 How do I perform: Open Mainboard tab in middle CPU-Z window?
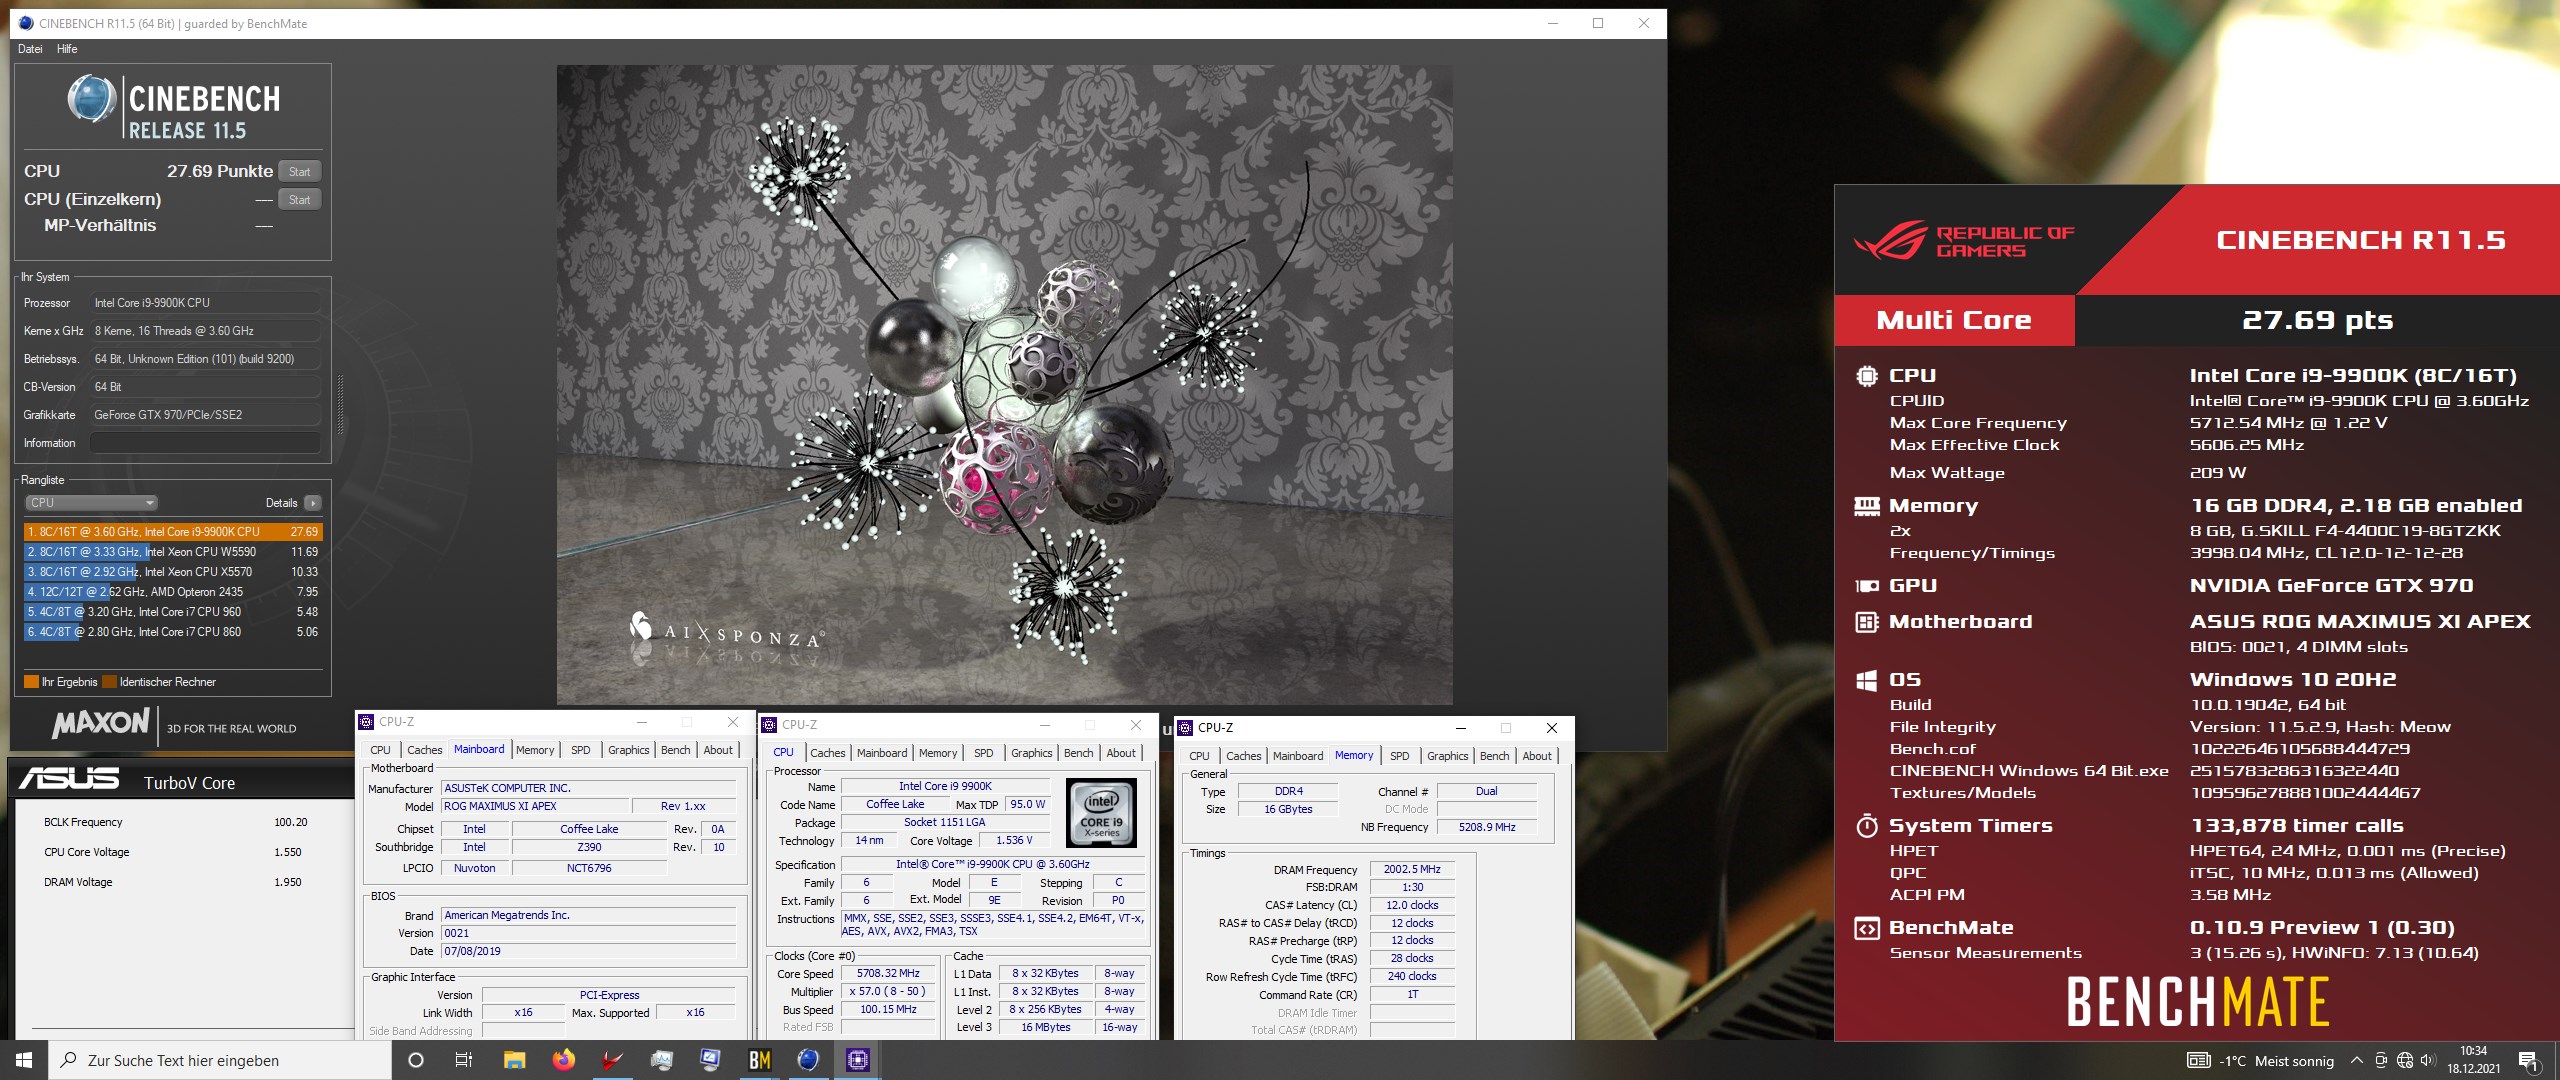(882, 753)
